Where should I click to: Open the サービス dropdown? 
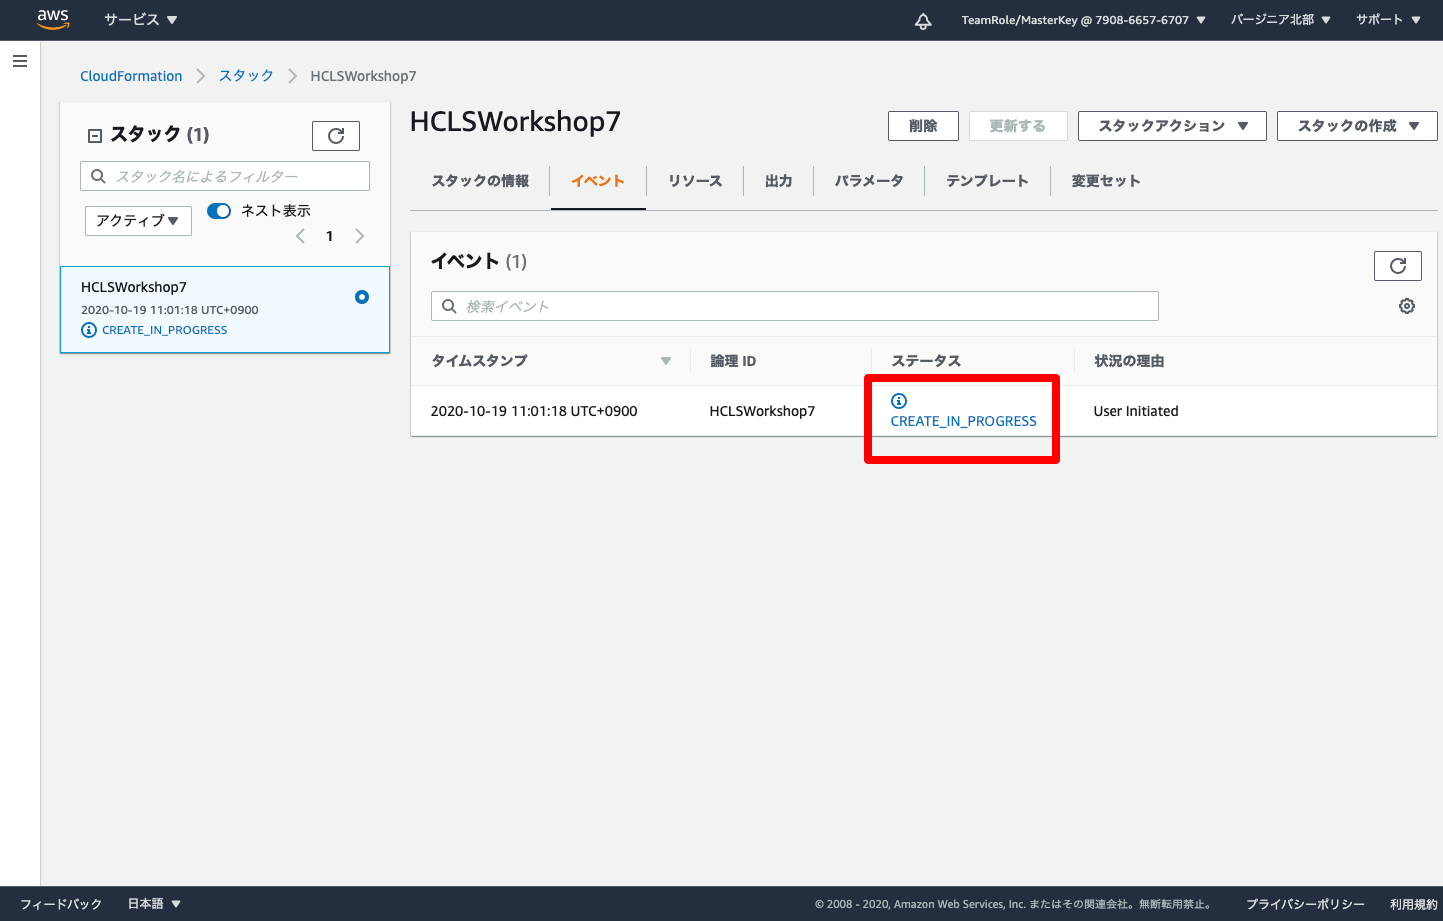tap(140, 19)
